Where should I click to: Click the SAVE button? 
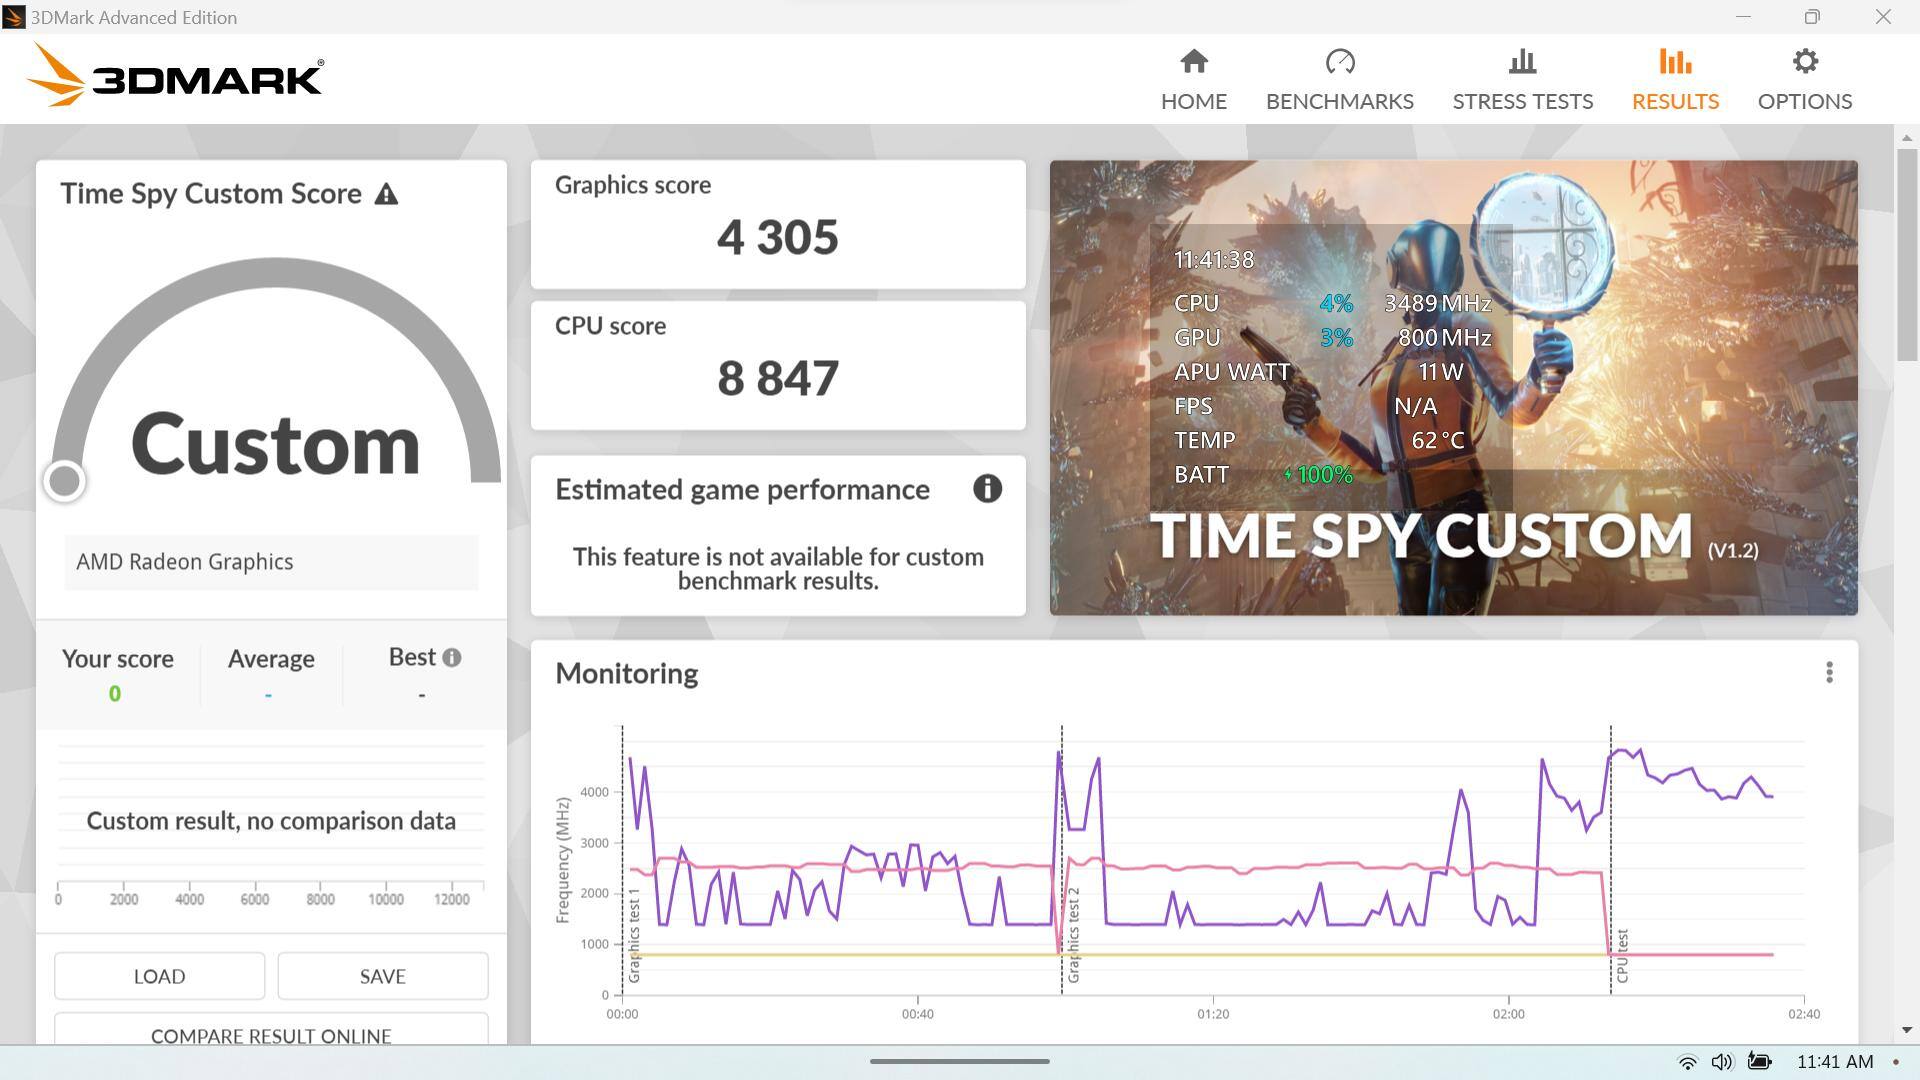click(382, 976)
